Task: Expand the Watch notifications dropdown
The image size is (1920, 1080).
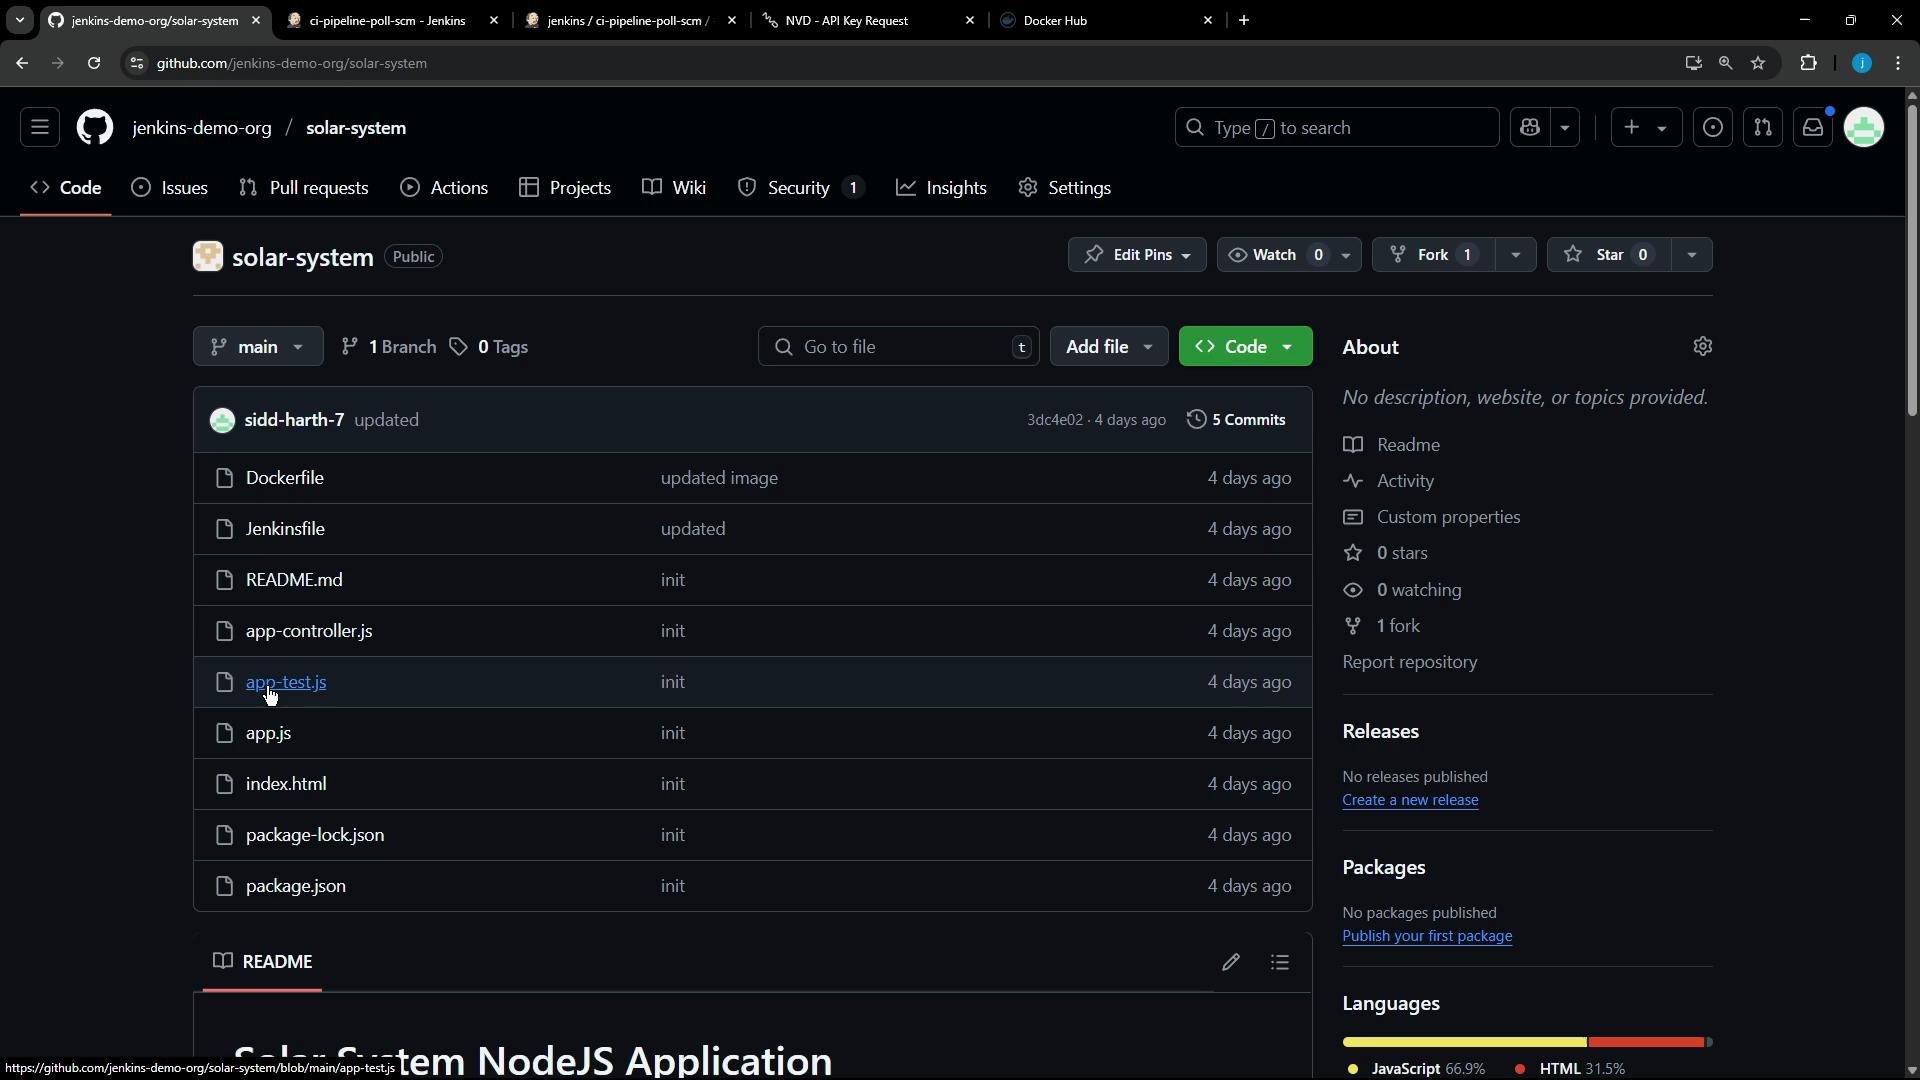Action: coord(1346,255)
